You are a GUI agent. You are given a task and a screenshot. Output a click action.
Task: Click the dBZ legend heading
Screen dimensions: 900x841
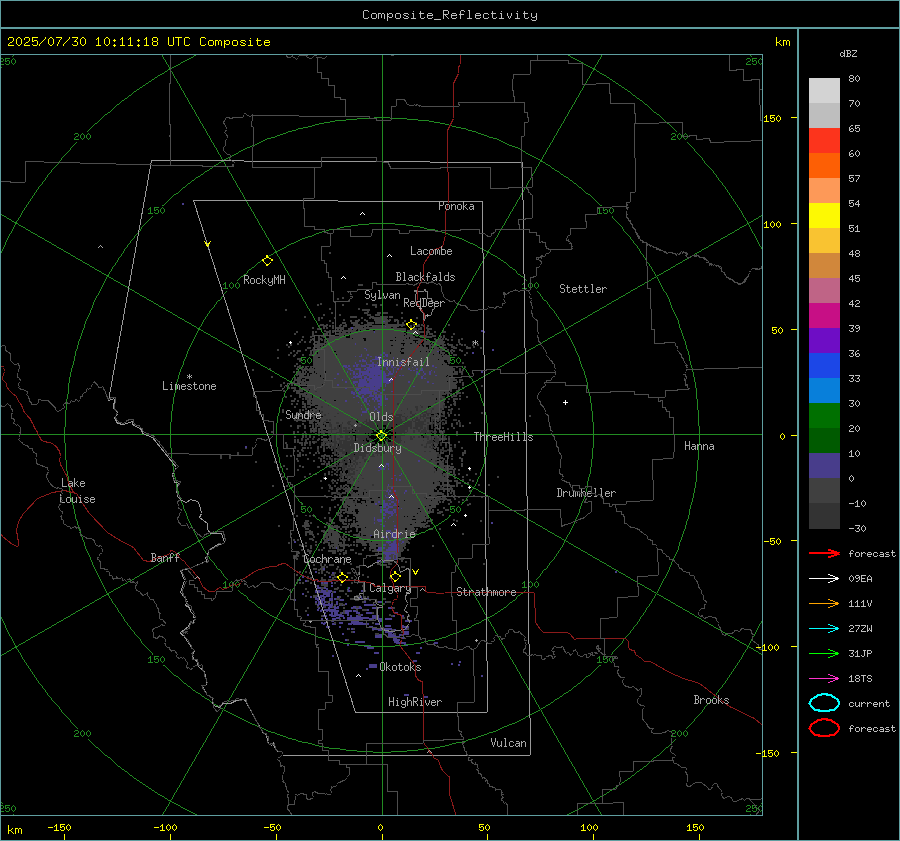(x=848, y=53)
